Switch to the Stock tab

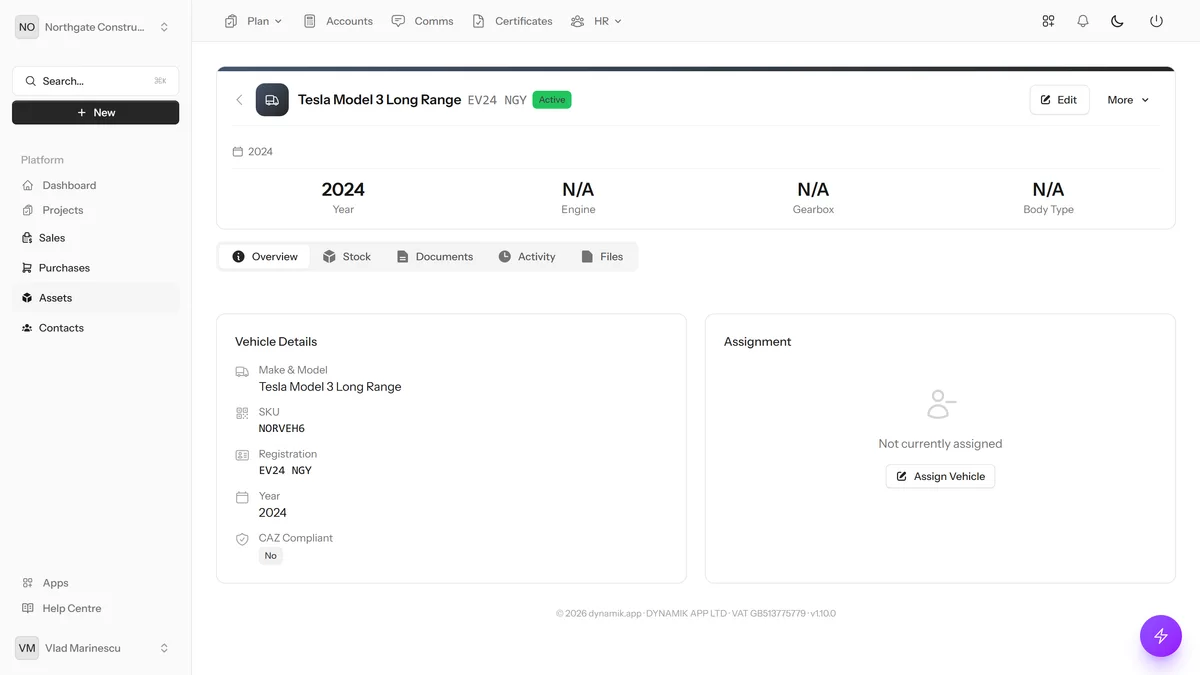(347, 257)
